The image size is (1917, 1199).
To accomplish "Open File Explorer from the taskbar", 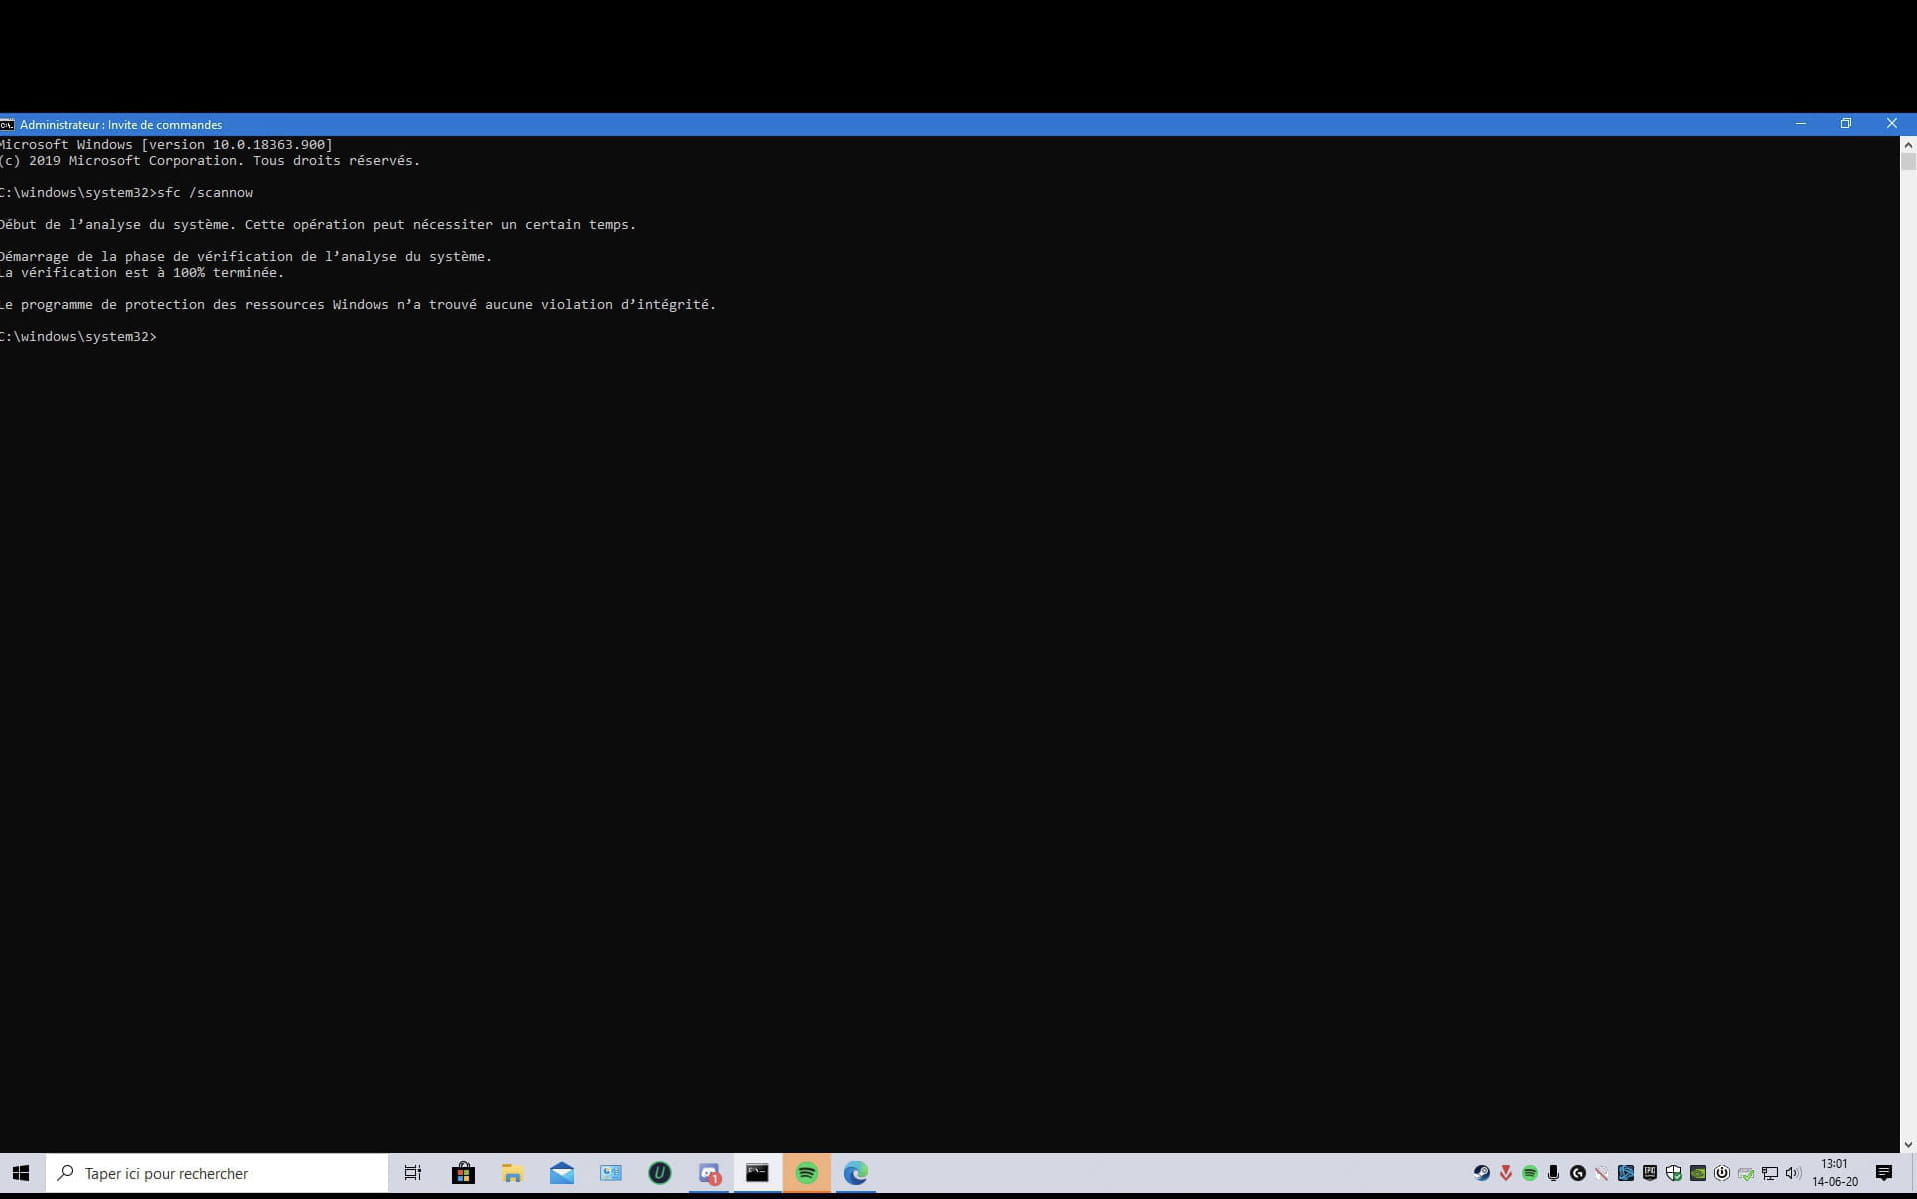I will pos(512,1173).
